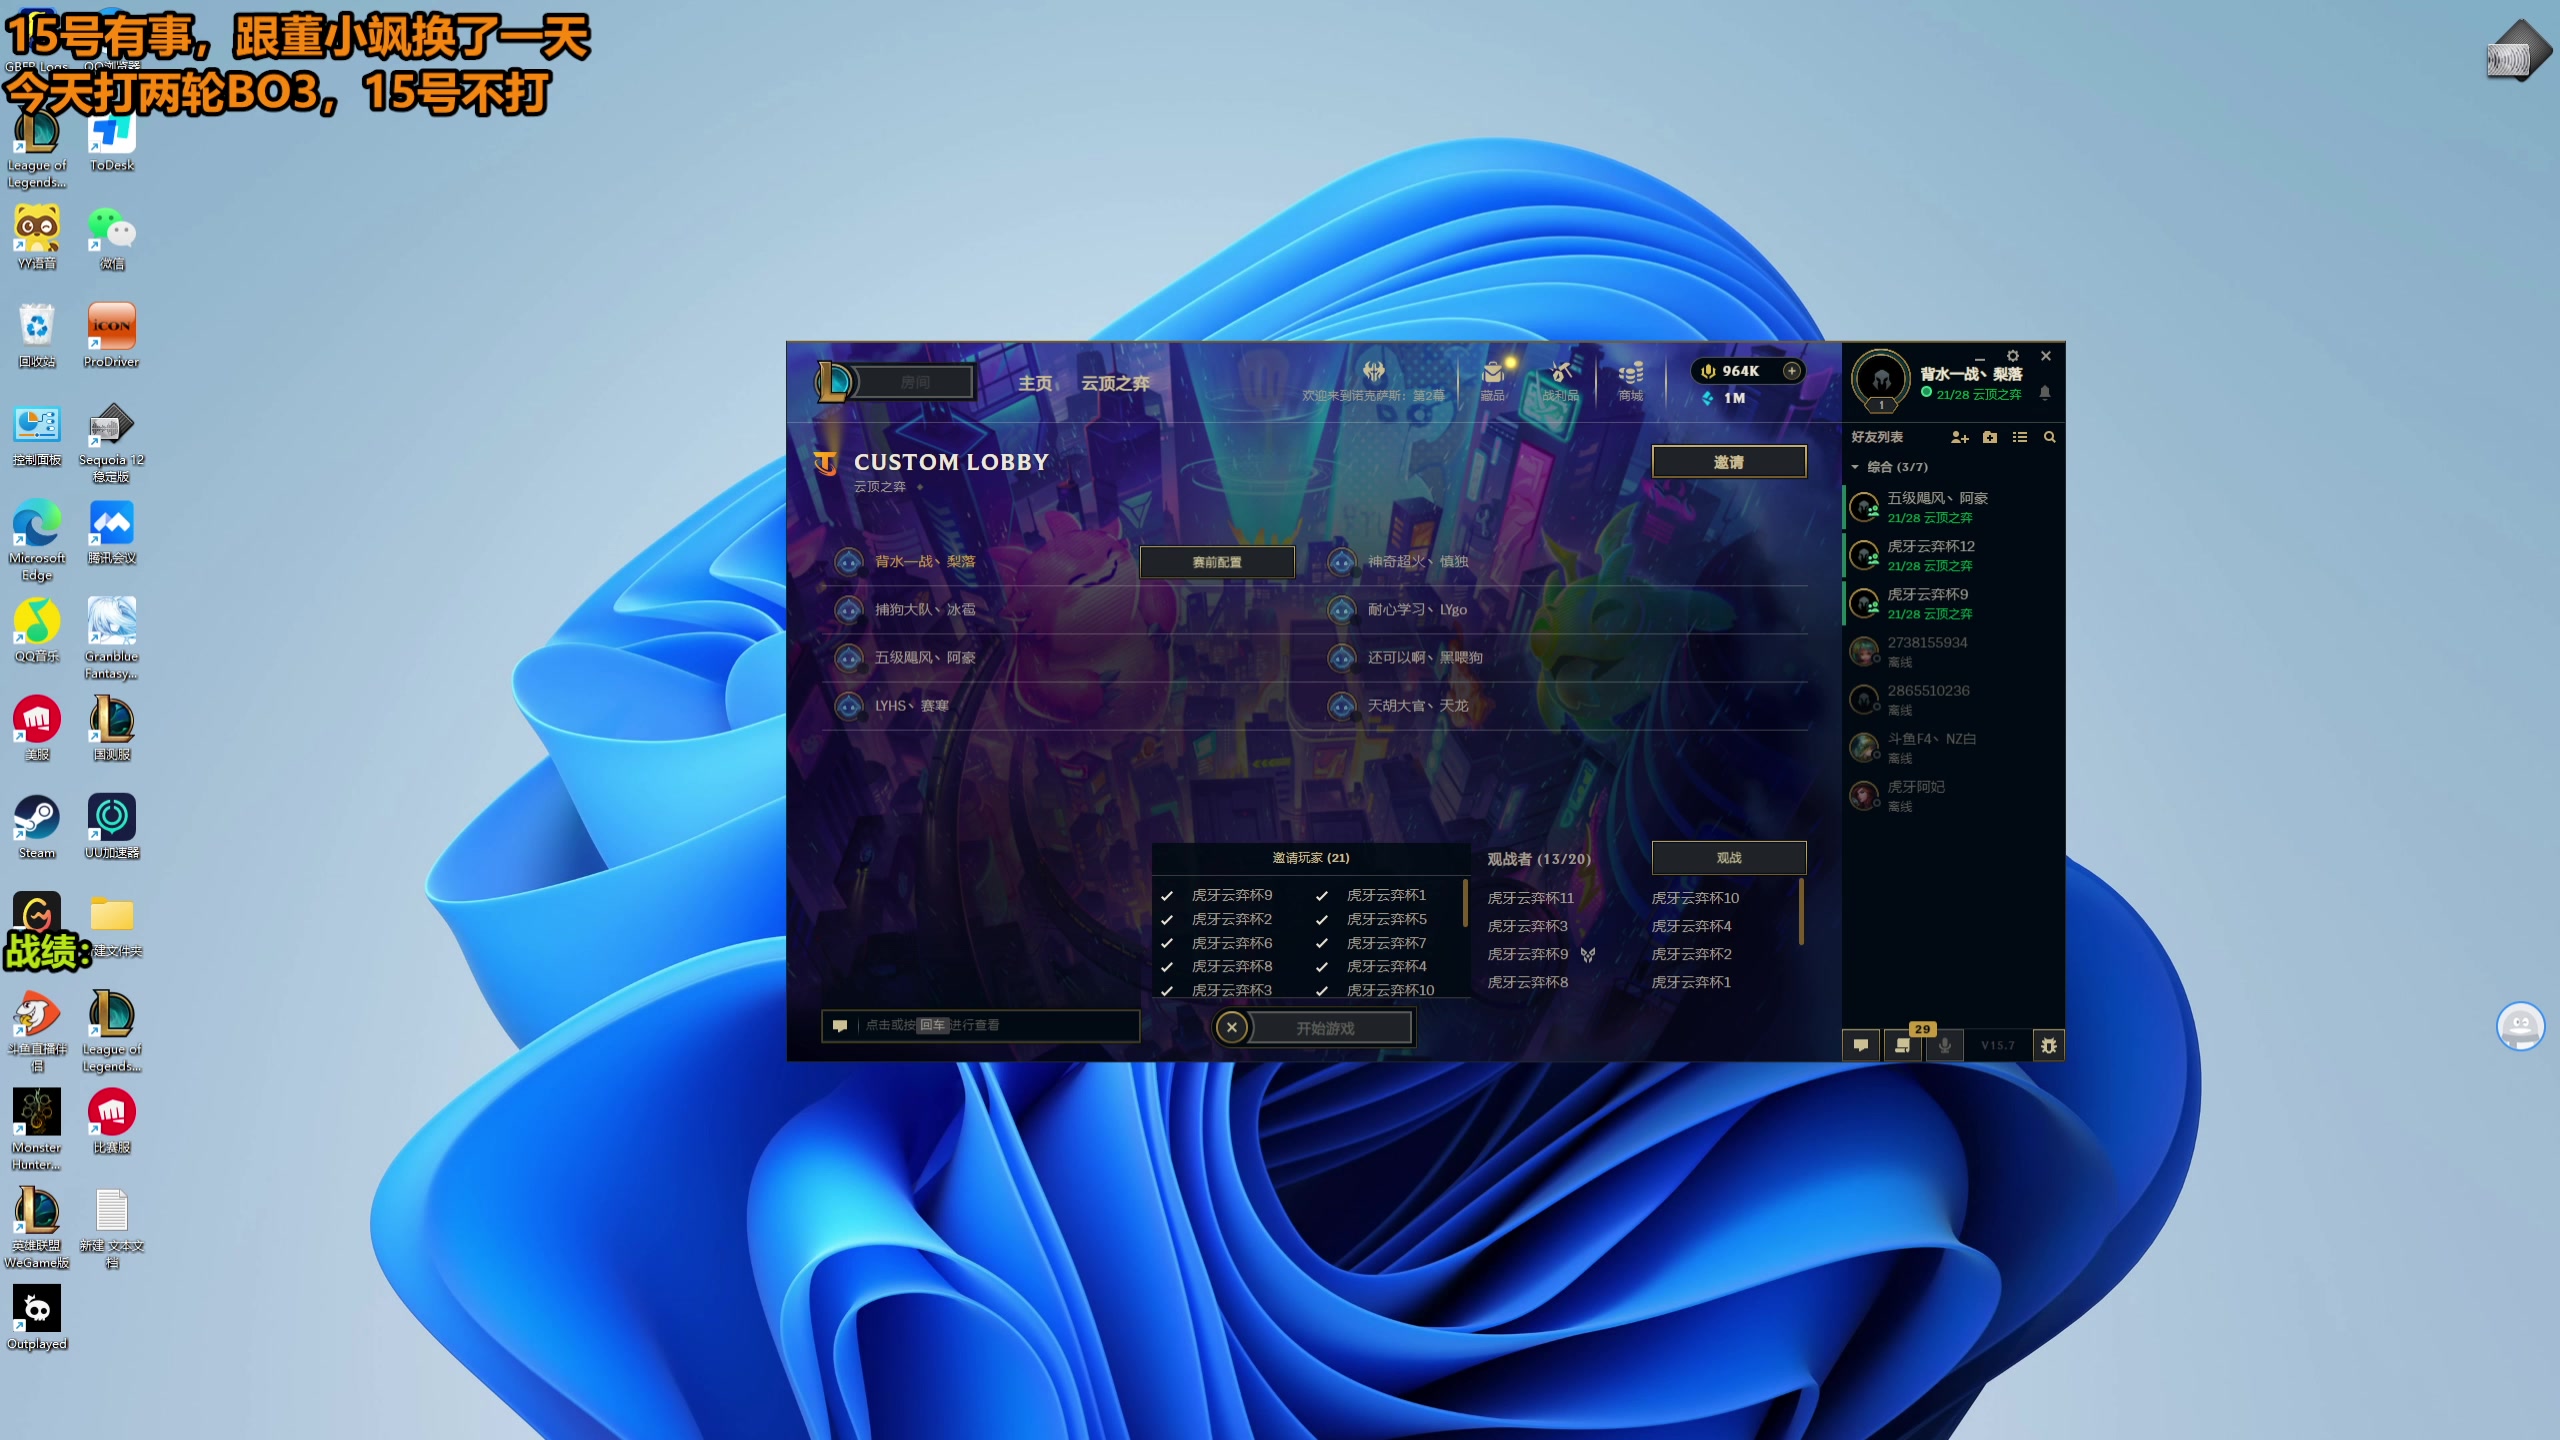Viewport: 2560px width, 1440px height.
Task: Click the 邀请 invite button
Action: 1728,462
